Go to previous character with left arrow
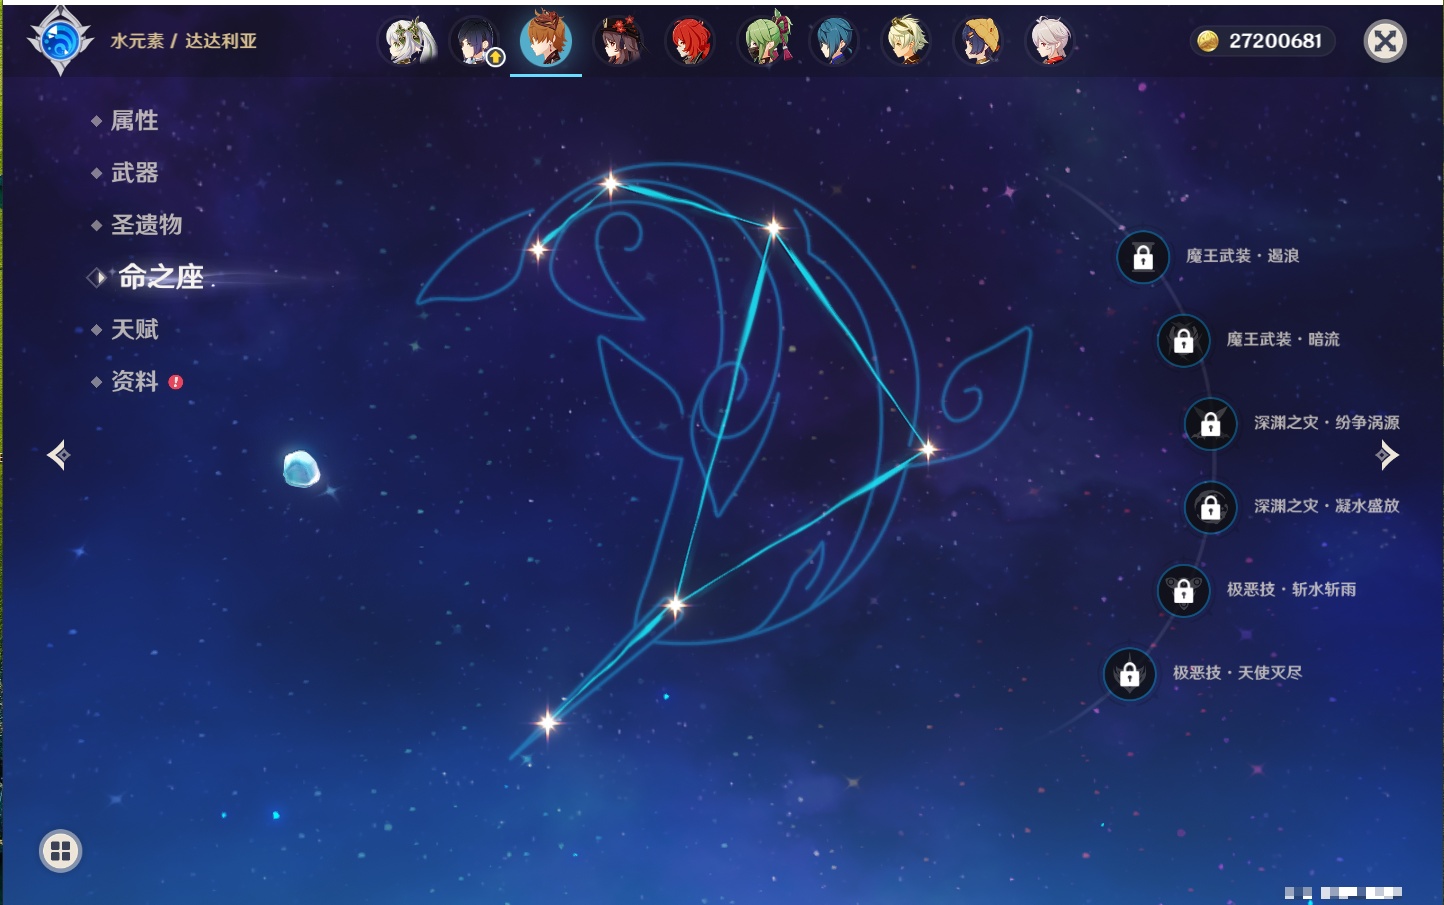Image resolution: width=1444 pixels, height=905 pixels. coord(59,455)
